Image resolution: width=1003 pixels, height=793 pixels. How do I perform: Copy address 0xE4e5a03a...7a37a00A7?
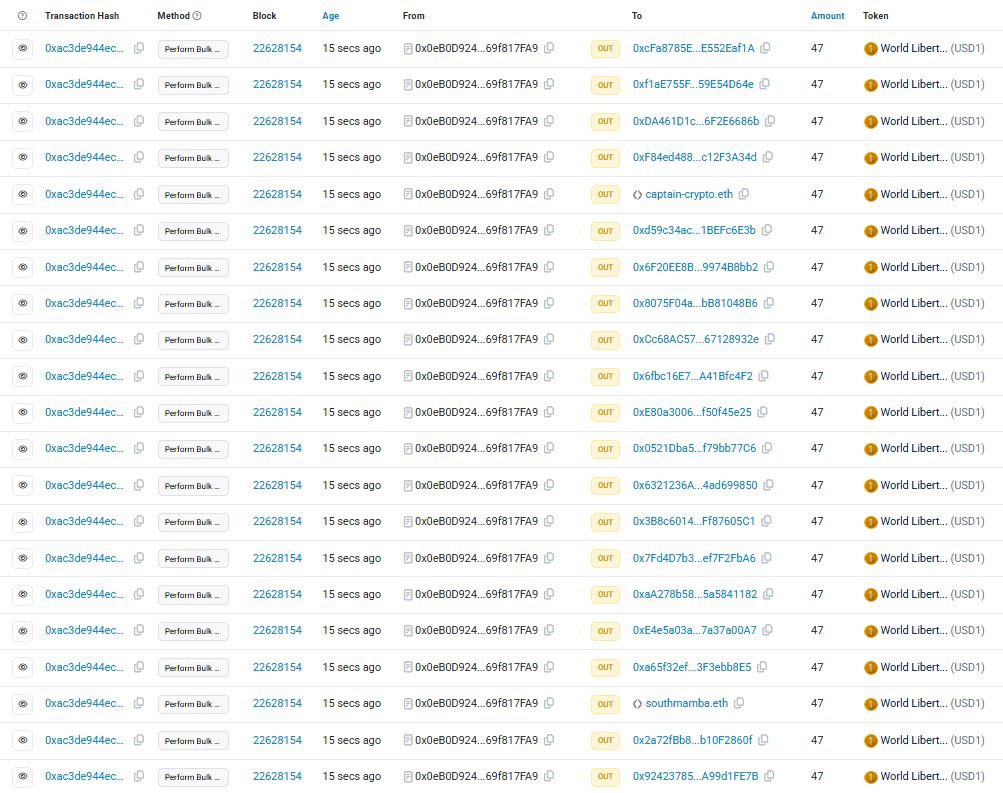[x=768, y=630]
